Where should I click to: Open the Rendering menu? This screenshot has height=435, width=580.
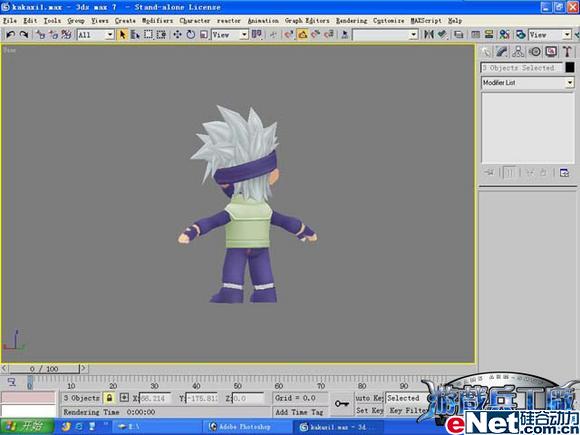click(351, 21)
